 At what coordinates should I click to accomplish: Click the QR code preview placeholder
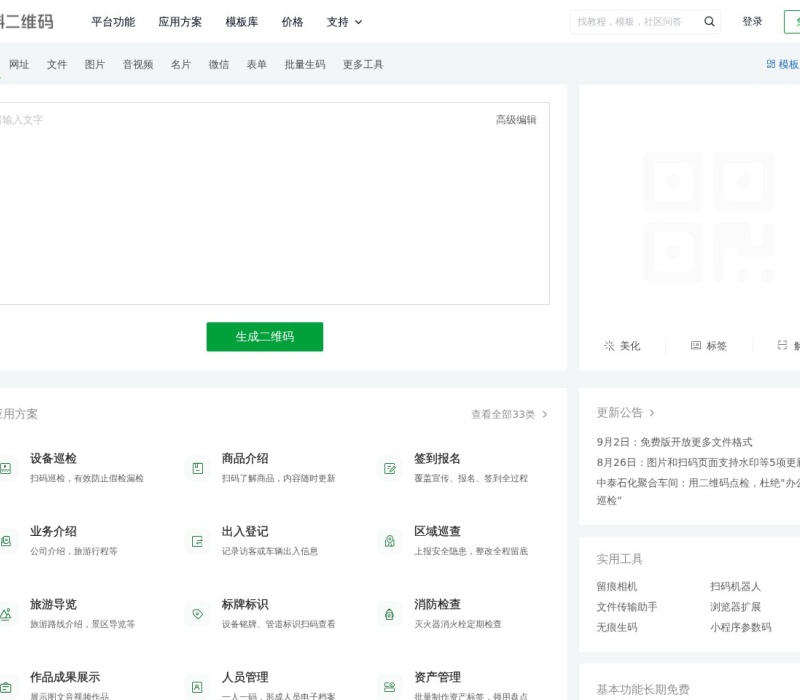[708, 217]
